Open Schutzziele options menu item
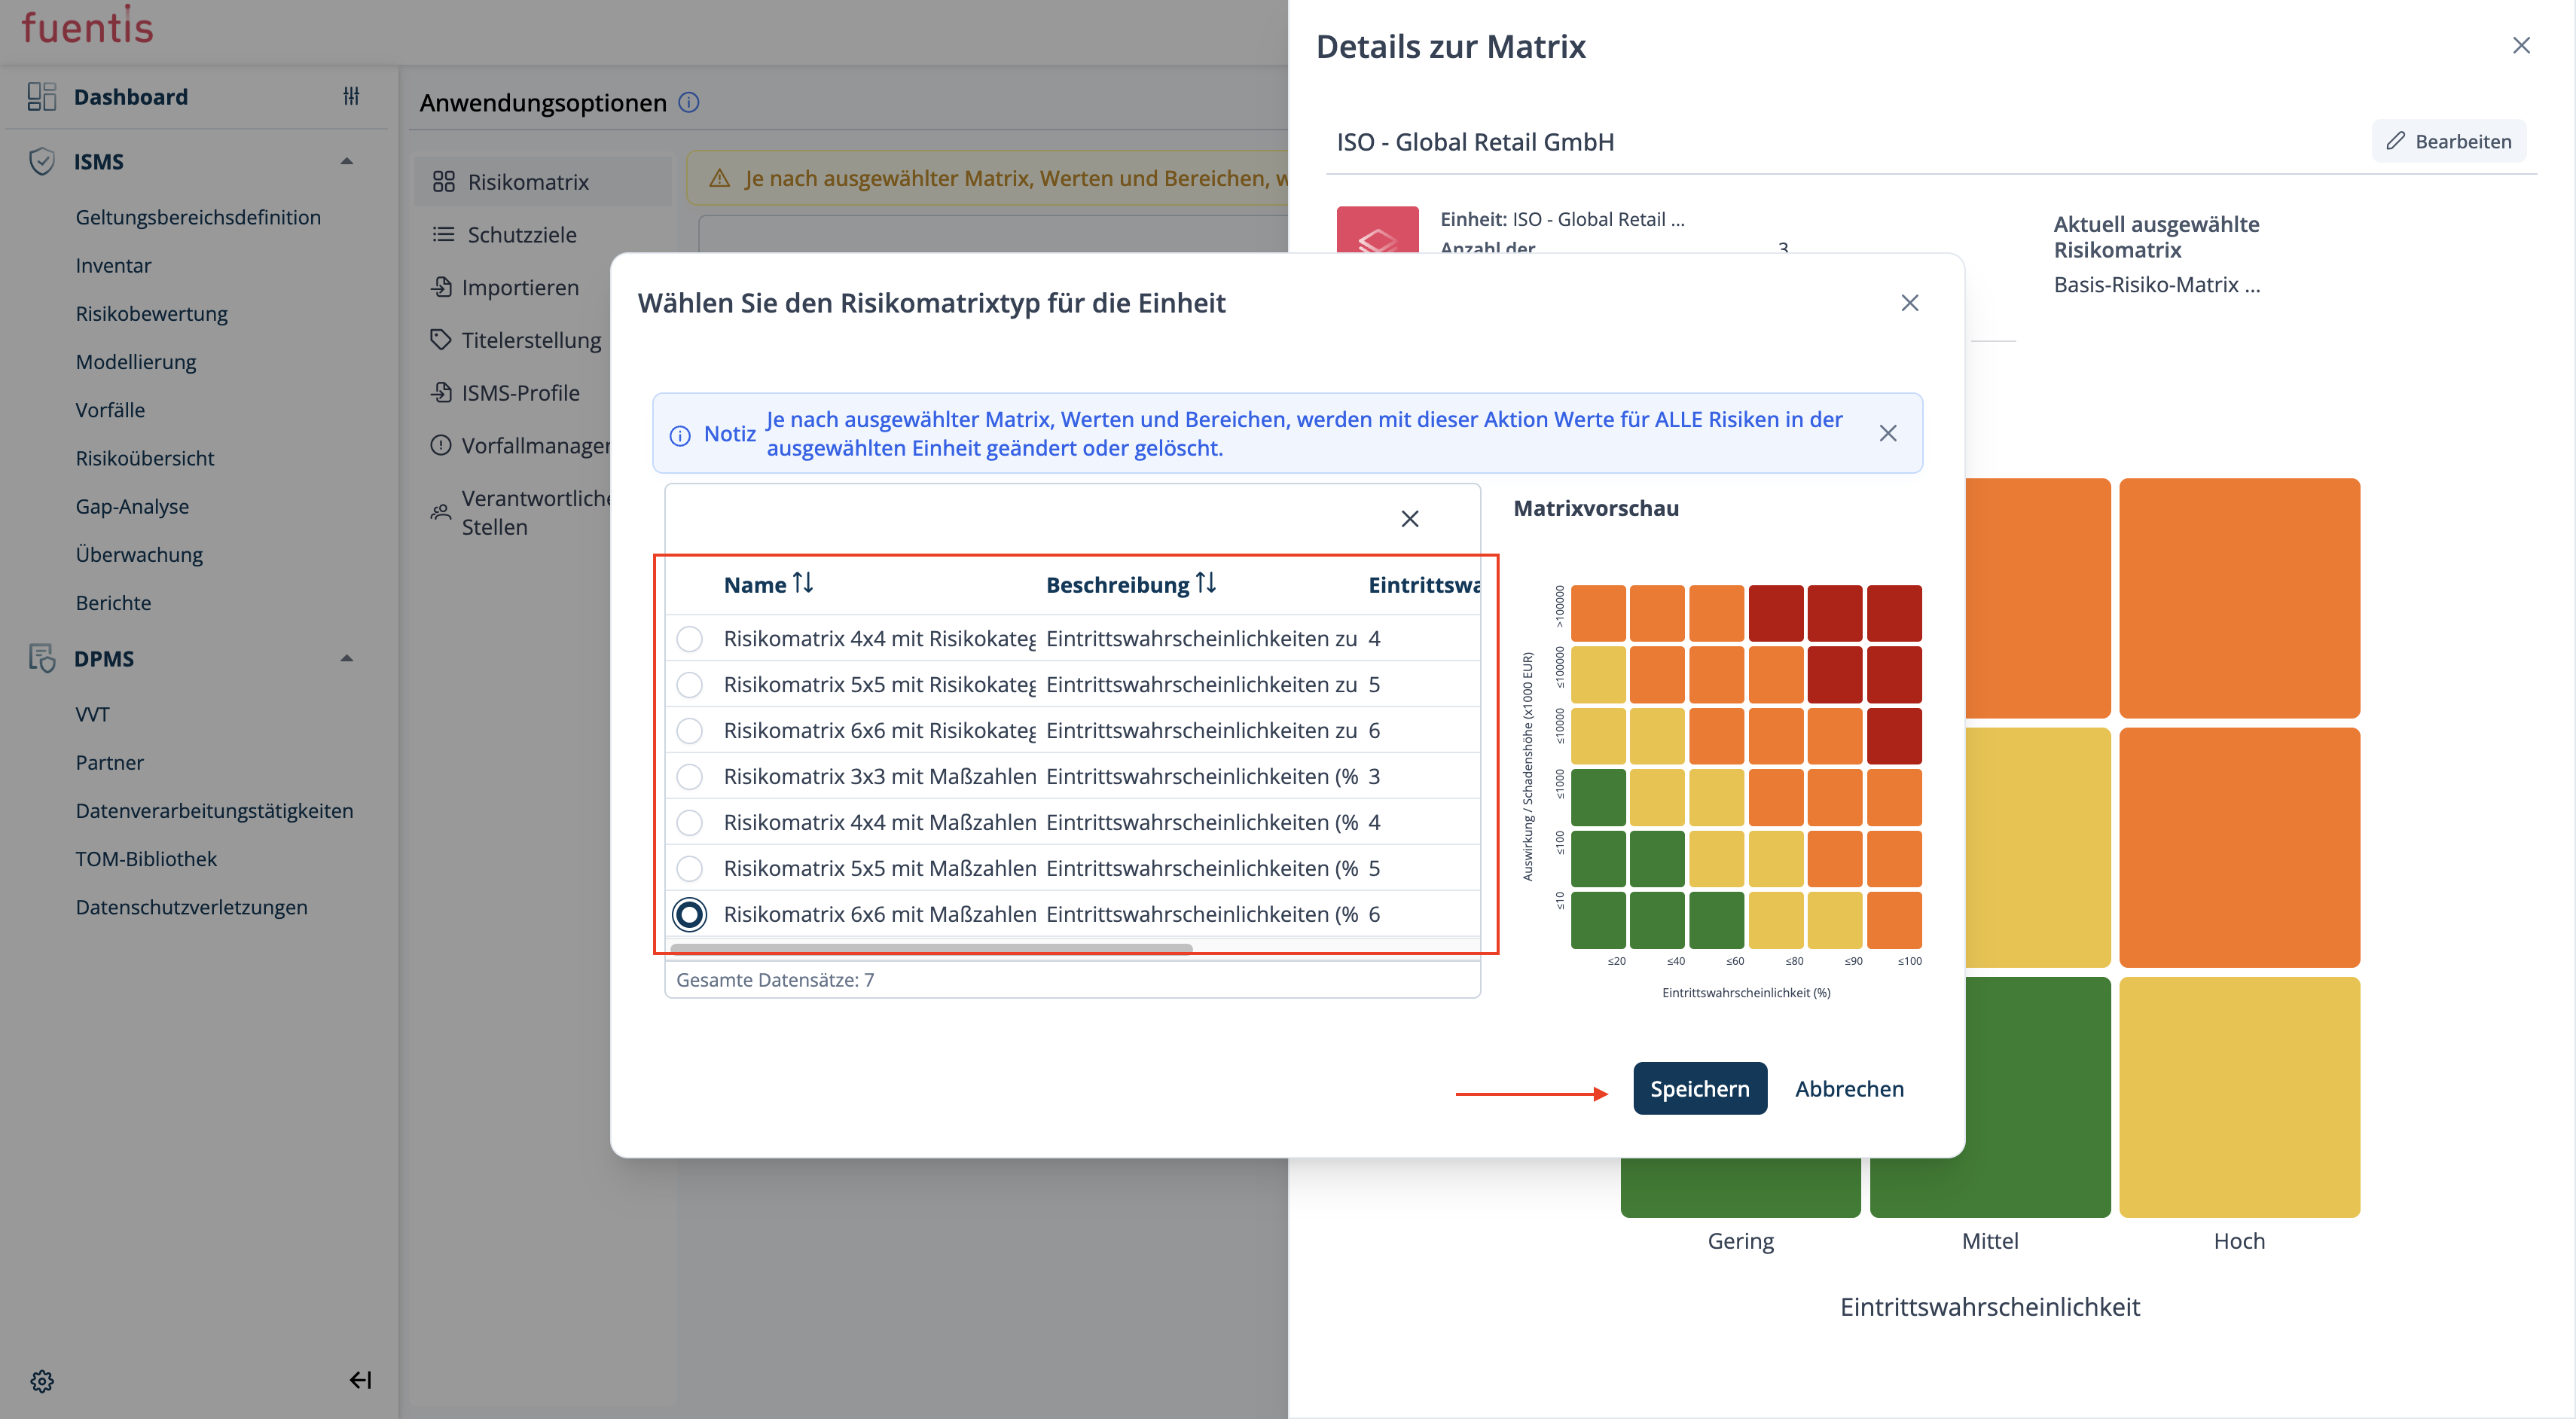2576x1419 pixels. tap(521, 234)
